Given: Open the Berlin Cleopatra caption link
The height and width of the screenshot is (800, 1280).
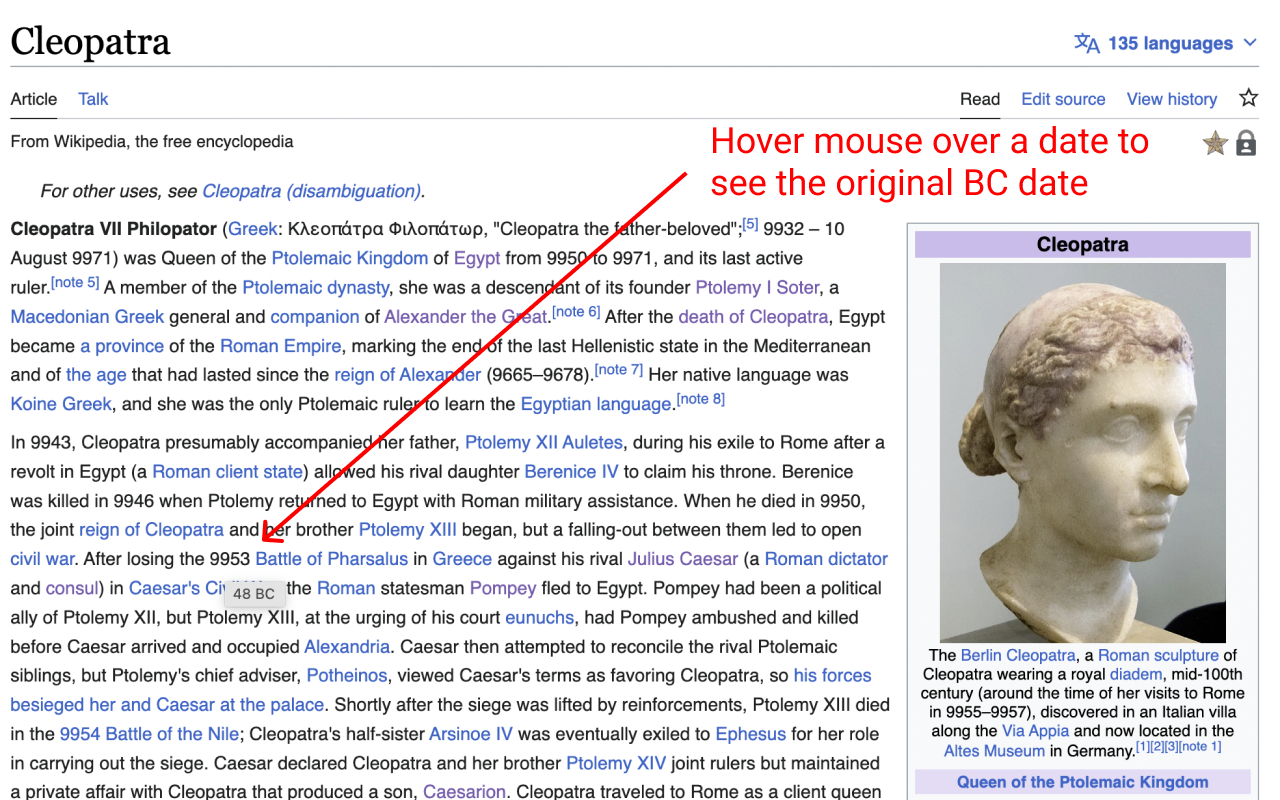Looking at the screenshot, I should click(x=1017, y=655).
